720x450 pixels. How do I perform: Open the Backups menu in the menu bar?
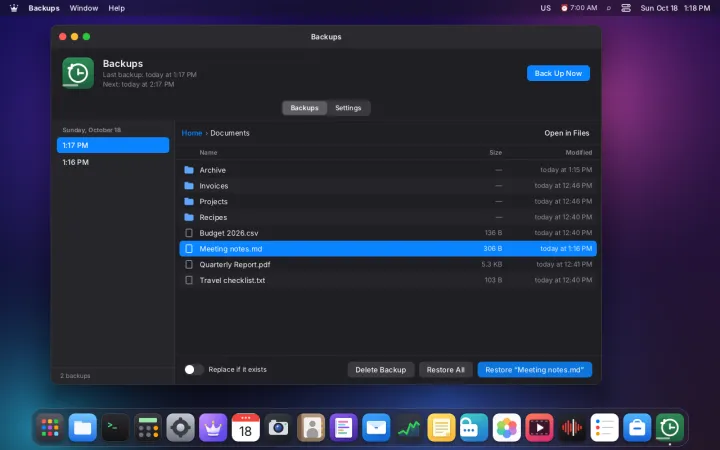coord(44,8)
